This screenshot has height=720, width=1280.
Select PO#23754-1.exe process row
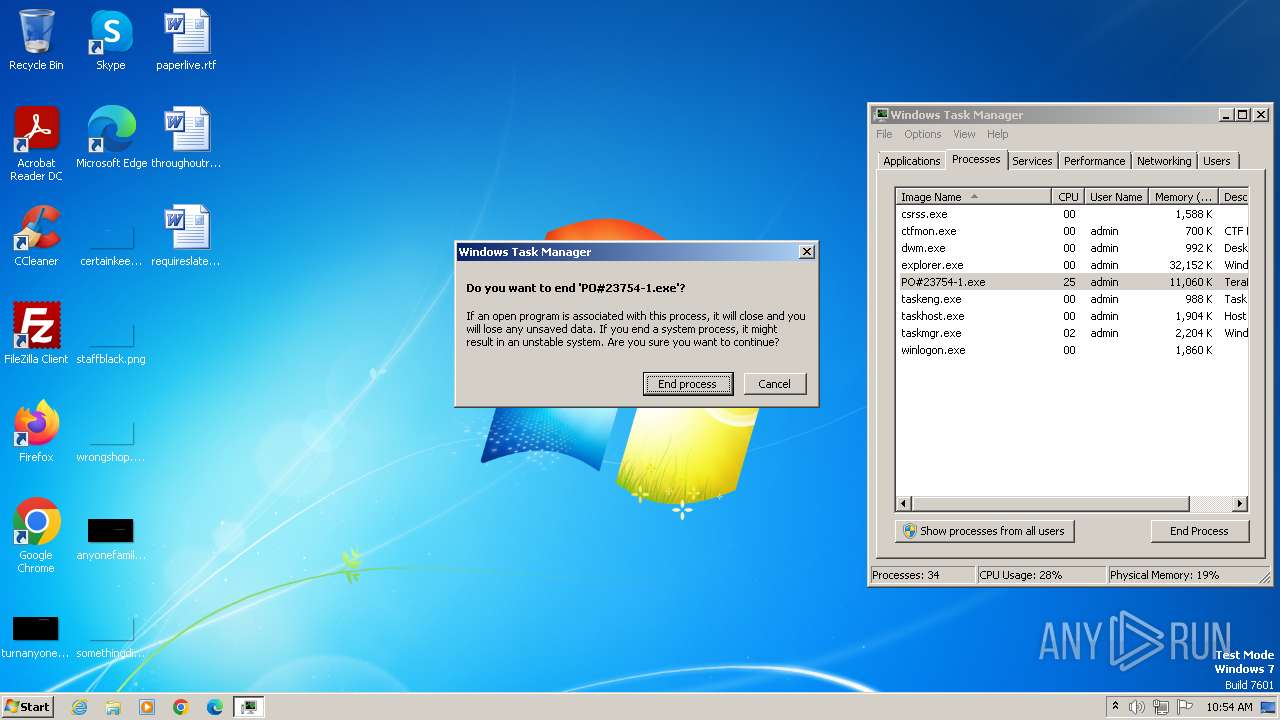pyautogui.click(x=1072, y=282)
